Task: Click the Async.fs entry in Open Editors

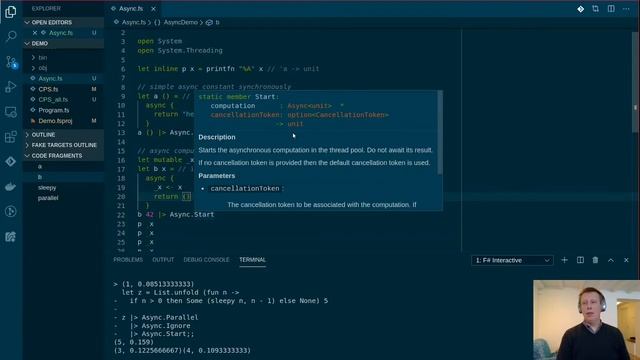Action: click(x=64, y=33)
